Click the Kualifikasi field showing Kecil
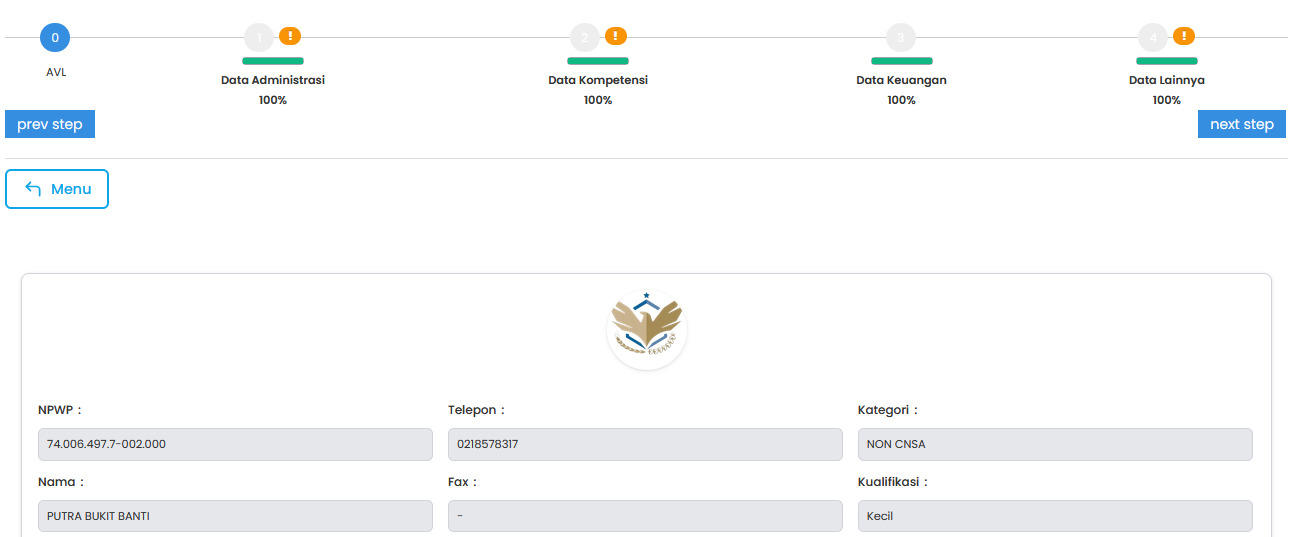 point(1055,516)
